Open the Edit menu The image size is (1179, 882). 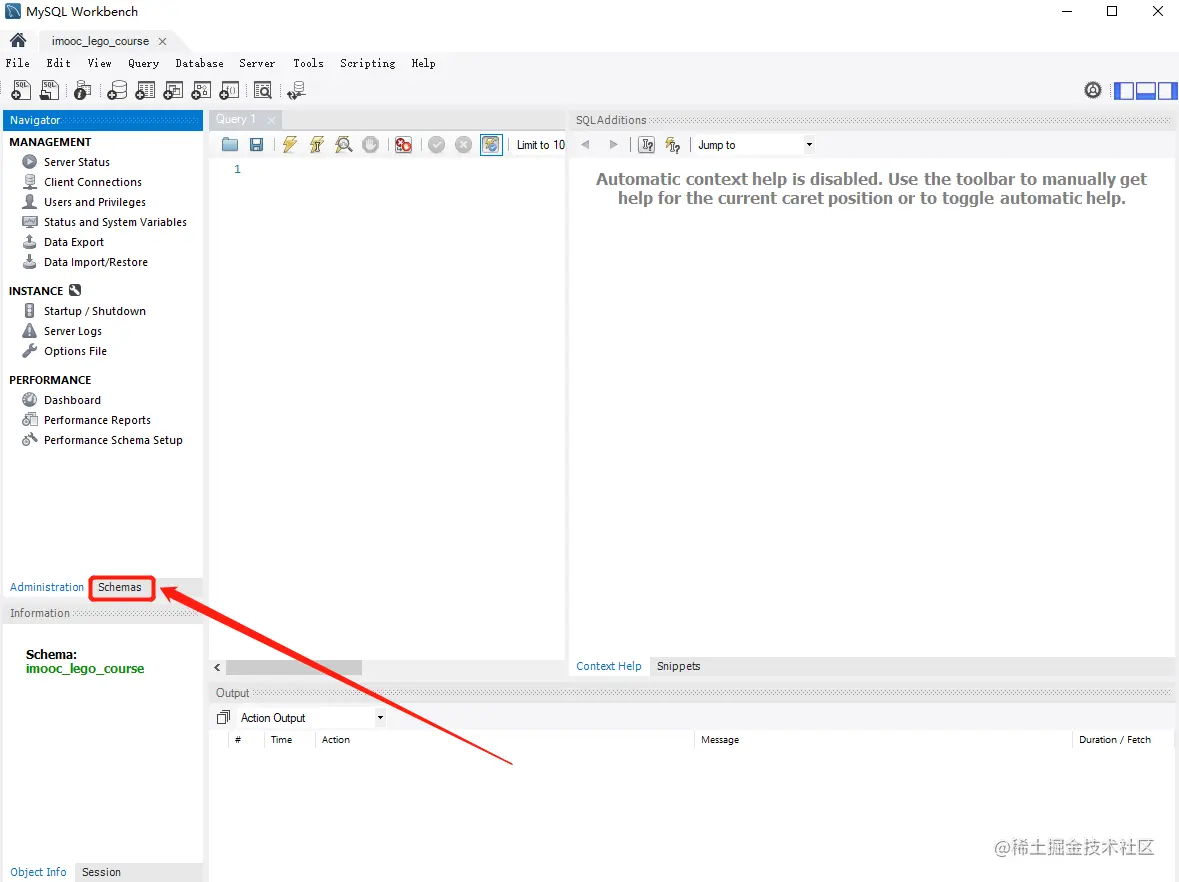tap(58, 63)
